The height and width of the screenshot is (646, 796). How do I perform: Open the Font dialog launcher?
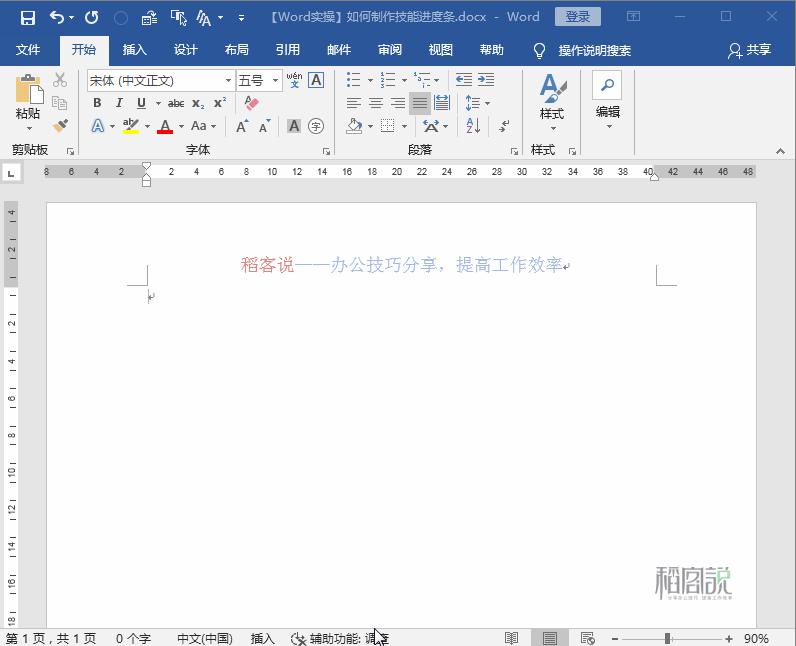(326, 151)
